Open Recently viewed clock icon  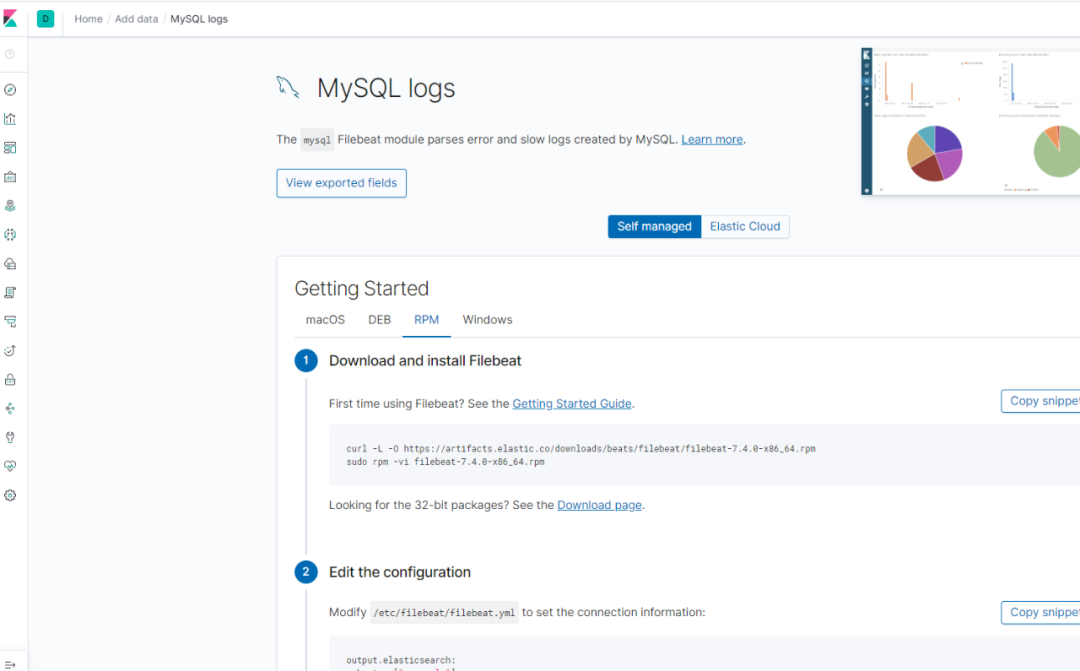point(10,54)
